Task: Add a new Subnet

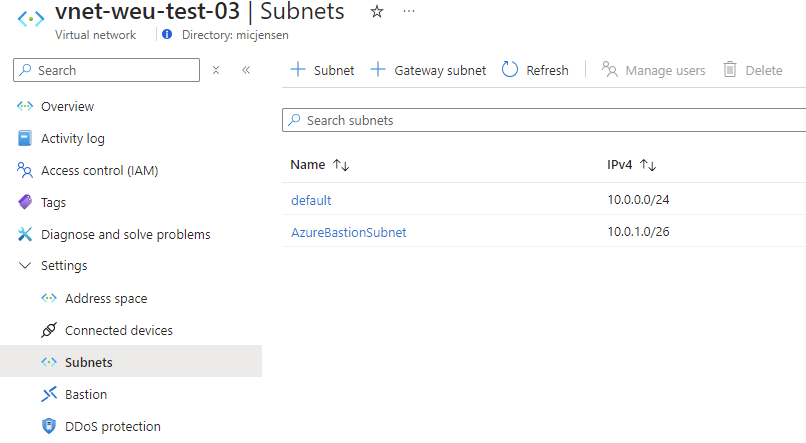Action: pos(322,70)
